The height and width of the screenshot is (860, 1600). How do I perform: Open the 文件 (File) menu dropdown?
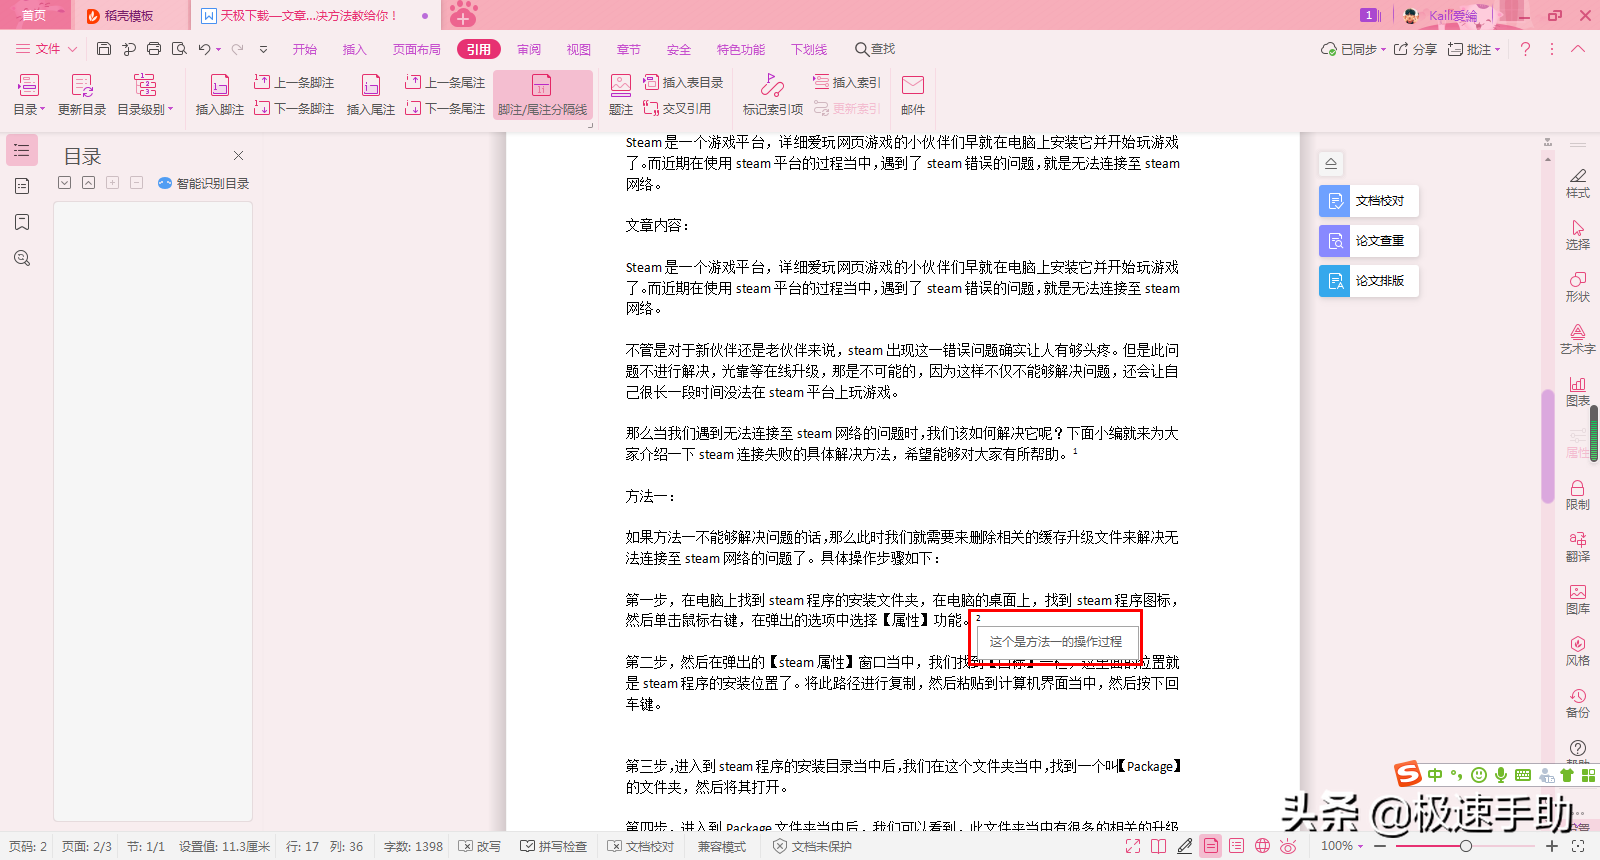46,49
